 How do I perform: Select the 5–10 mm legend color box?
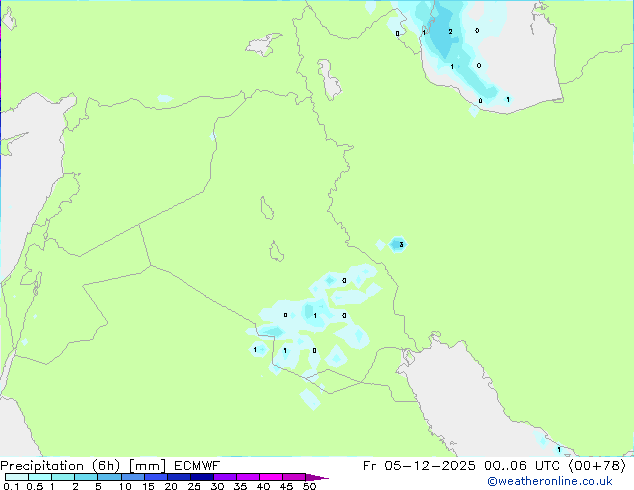coord(109,477)
